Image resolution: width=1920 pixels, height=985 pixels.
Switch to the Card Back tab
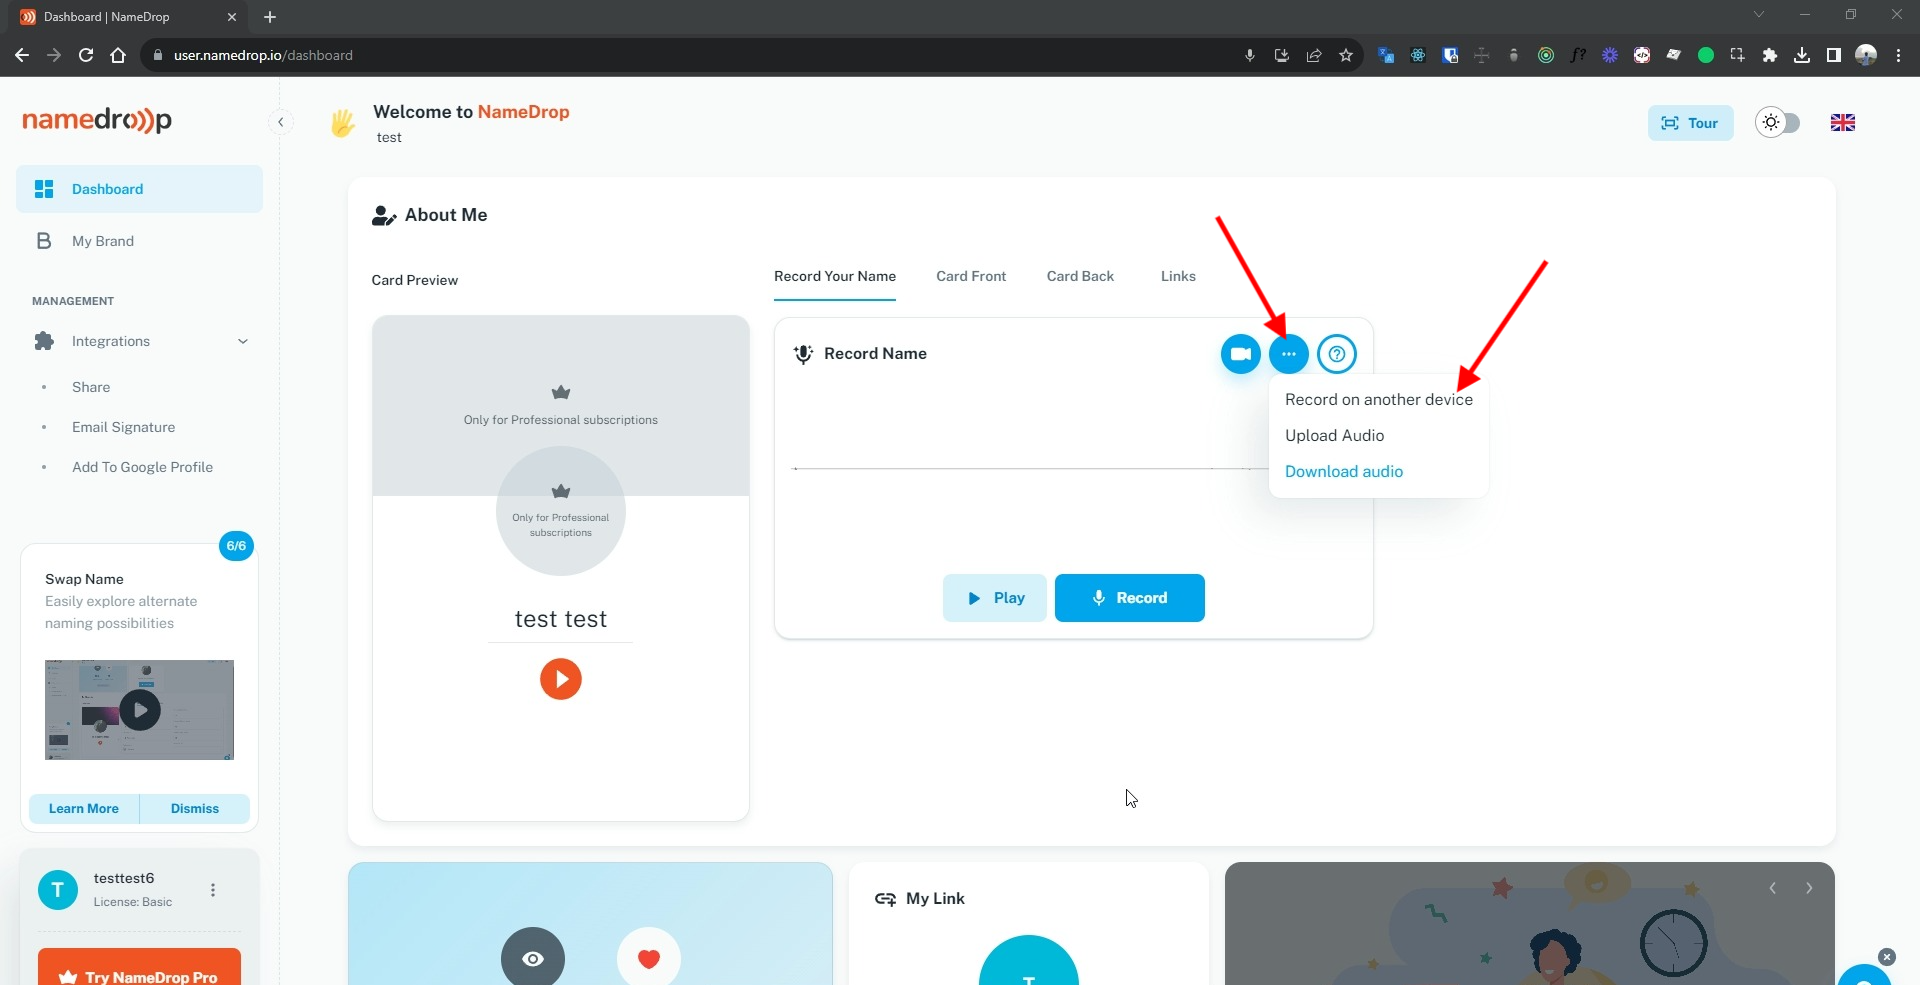pos(1080,276)
